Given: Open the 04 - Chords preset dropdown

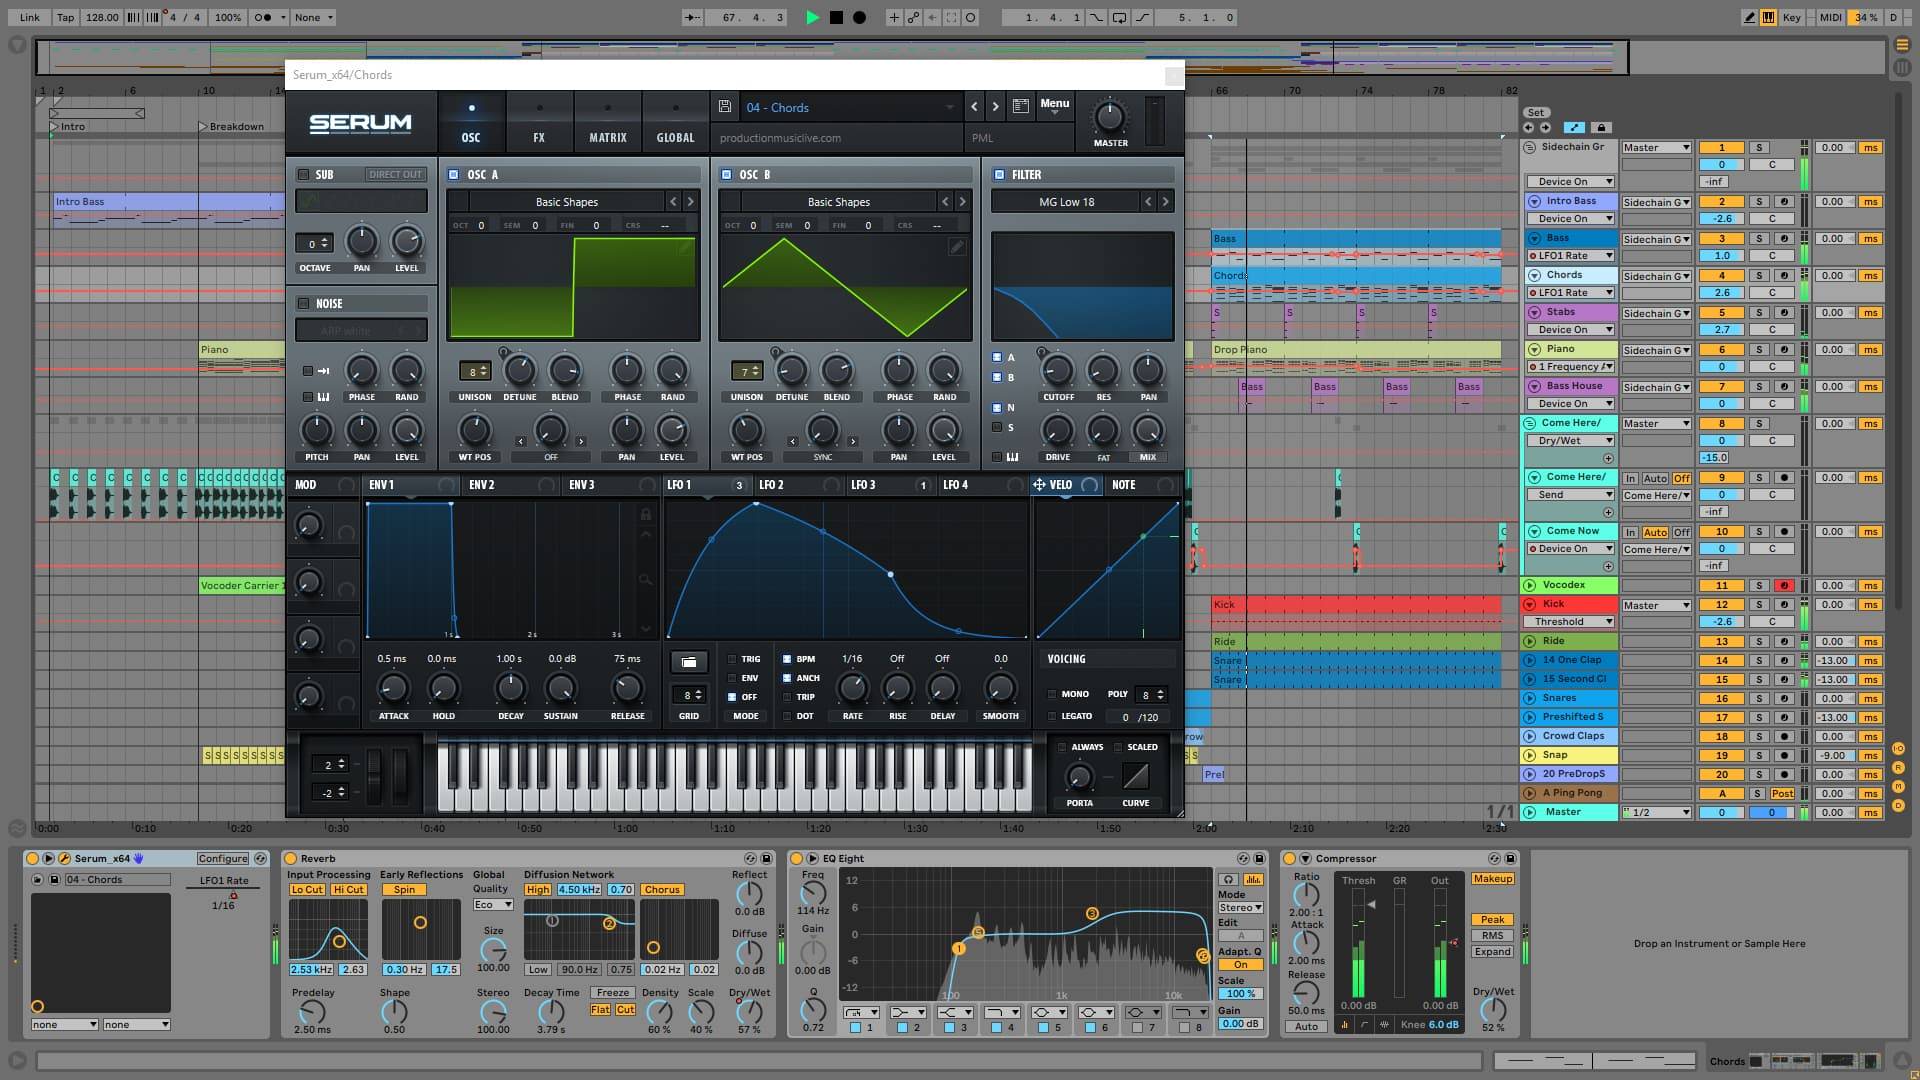Looking at the screenshot, I should (850, 107).
